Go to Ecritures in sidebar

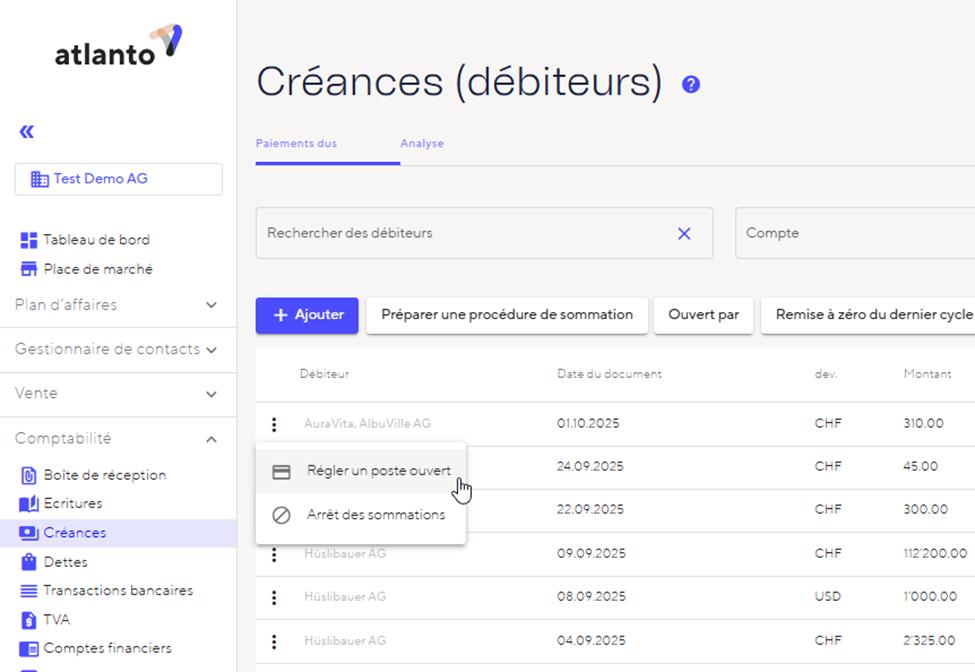click(72, 503)
